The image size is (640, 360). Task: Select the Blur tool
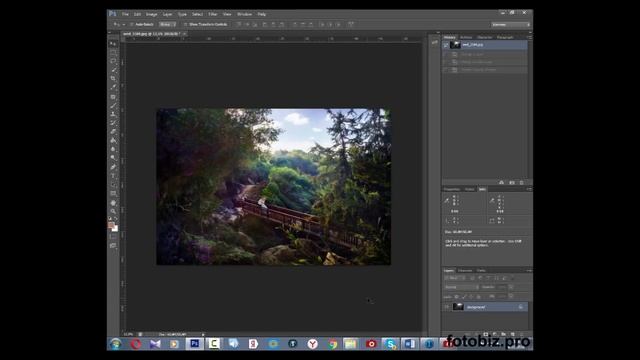(x=113, y=149)
